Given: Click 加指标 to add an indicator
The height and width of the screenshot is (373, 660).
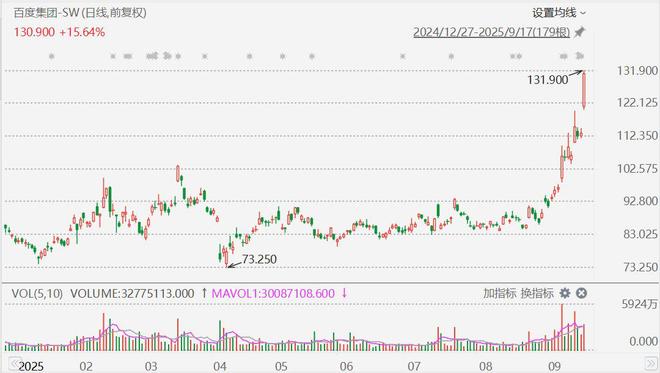Looking at the screenshot, I should click(x=500, y=293).
